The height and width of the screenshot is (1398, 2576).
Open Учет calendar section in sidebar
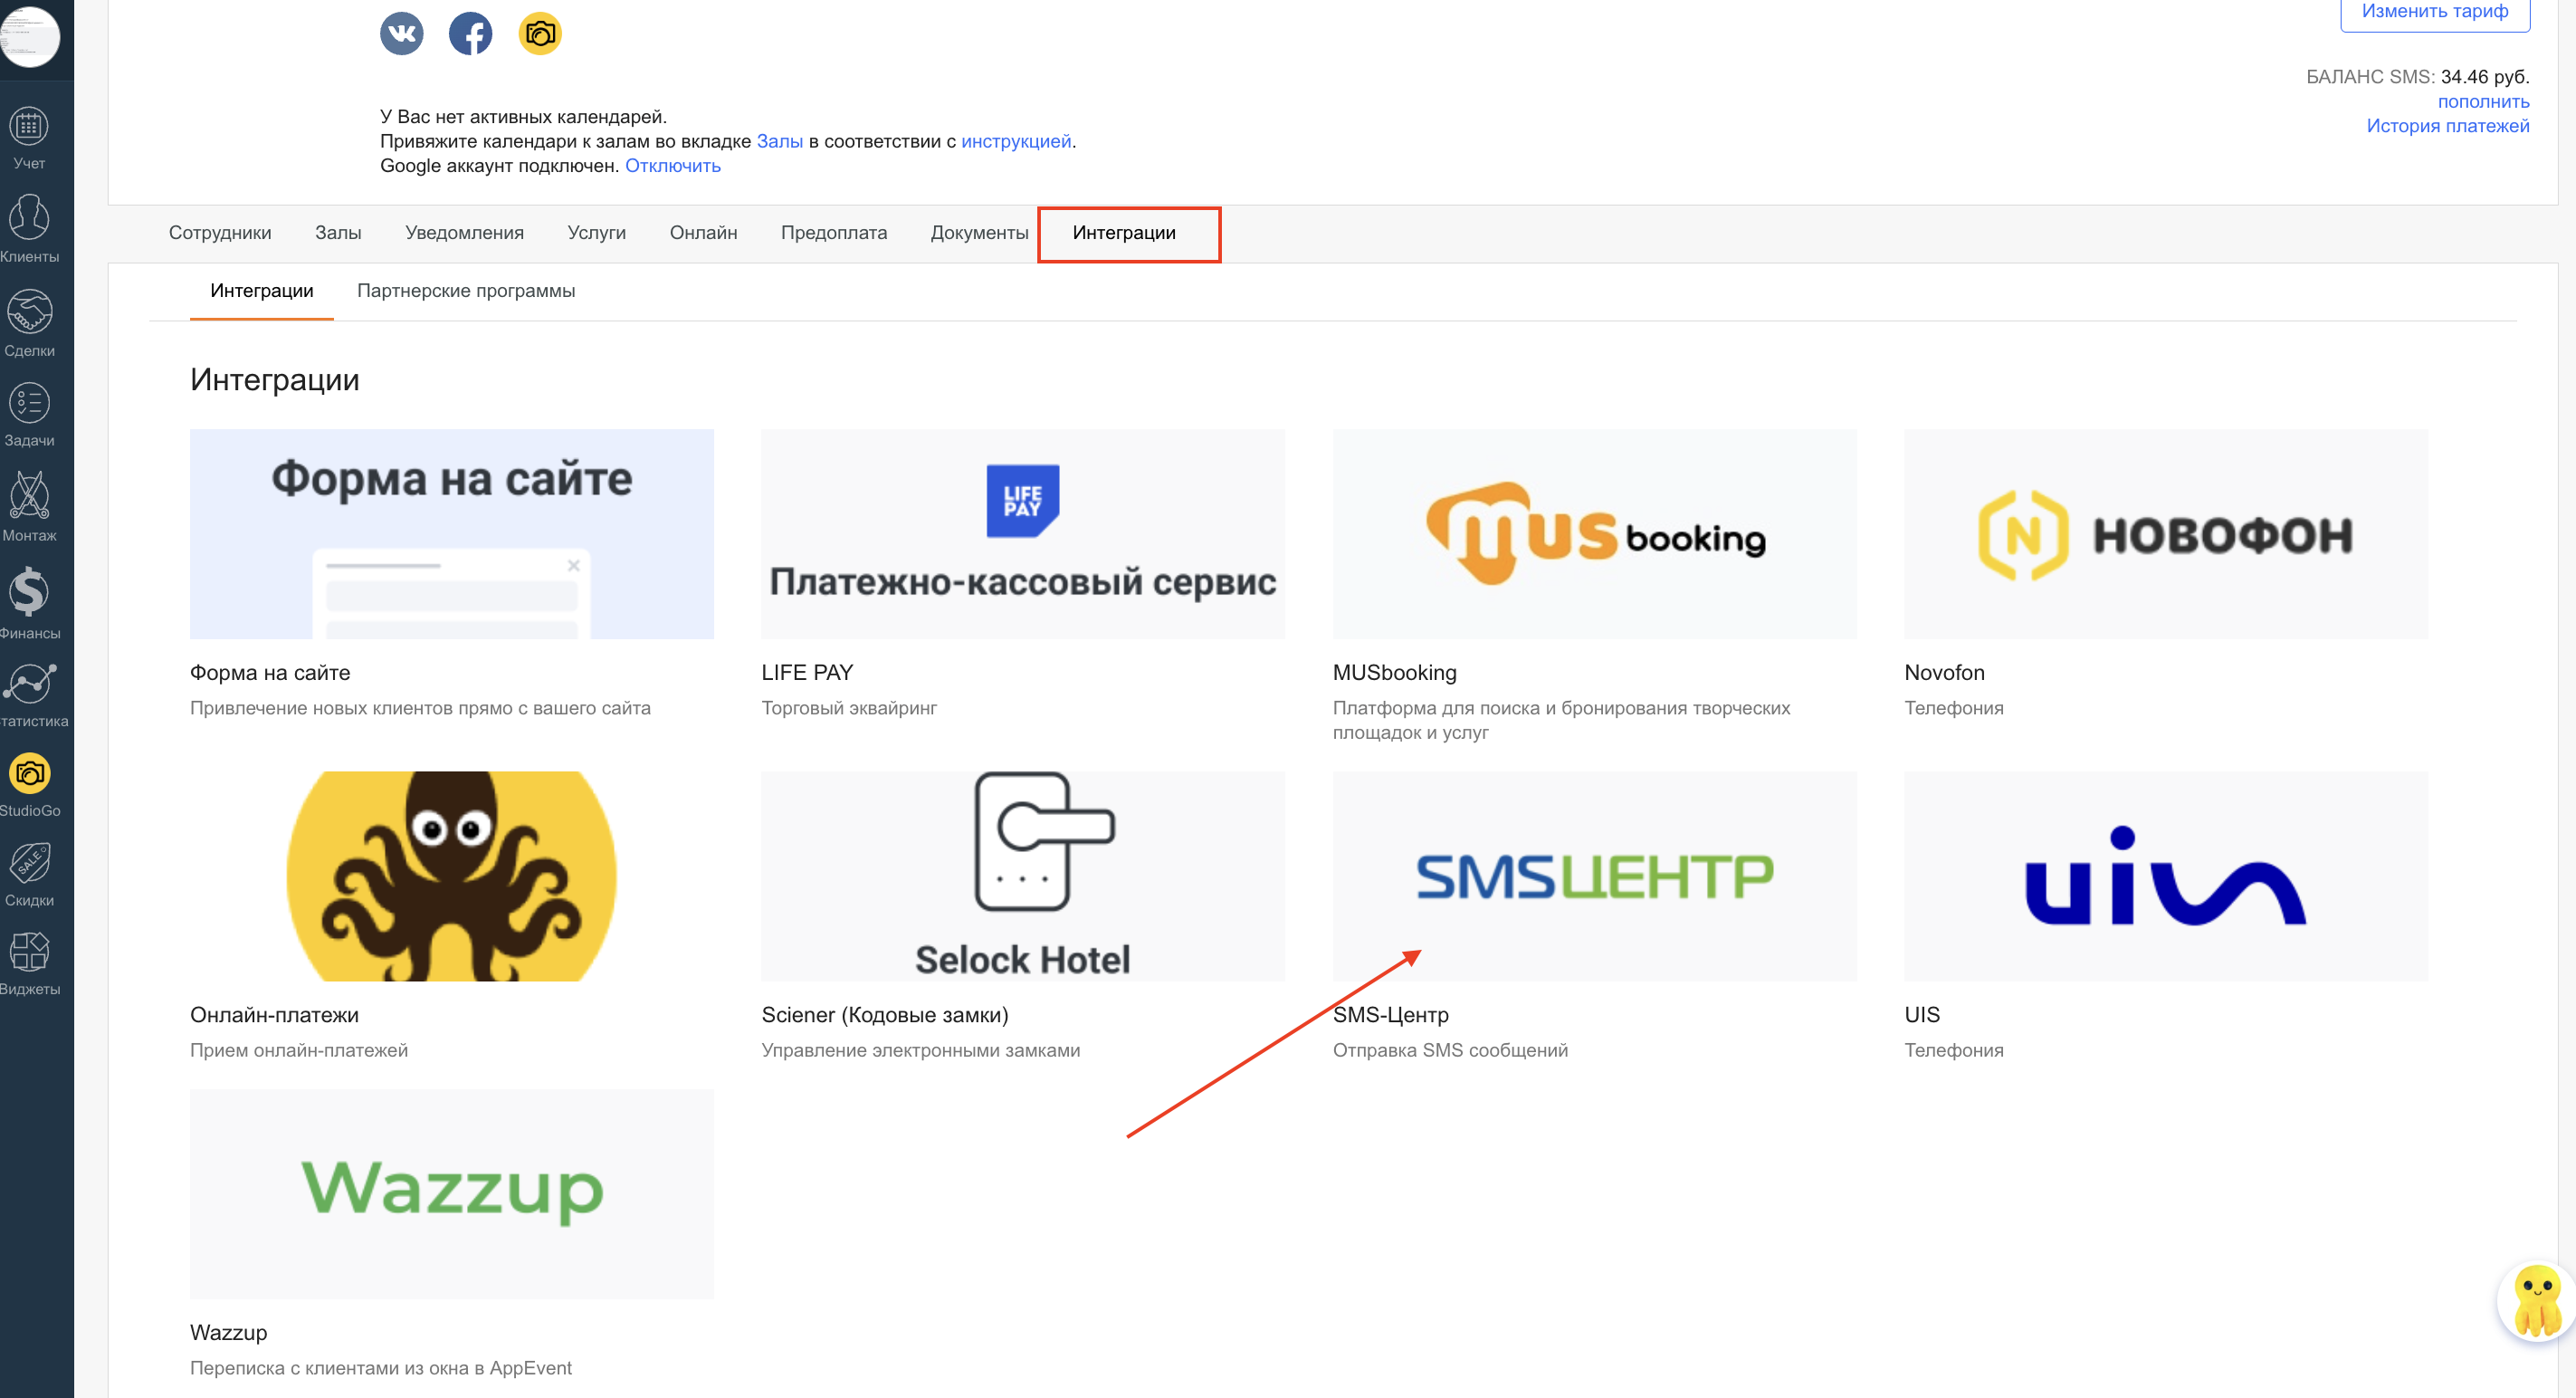click(29, 137)
